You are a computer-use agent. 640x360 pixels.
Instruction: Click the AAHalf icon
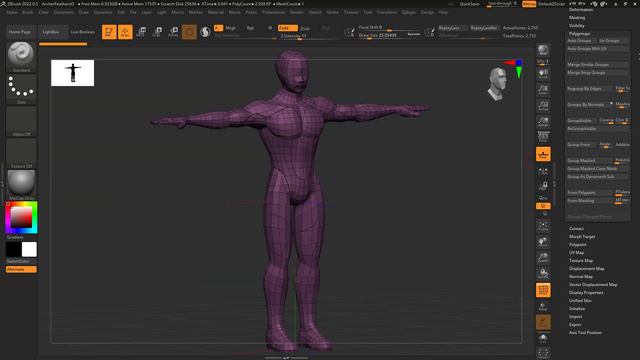(x=543, y=122)
